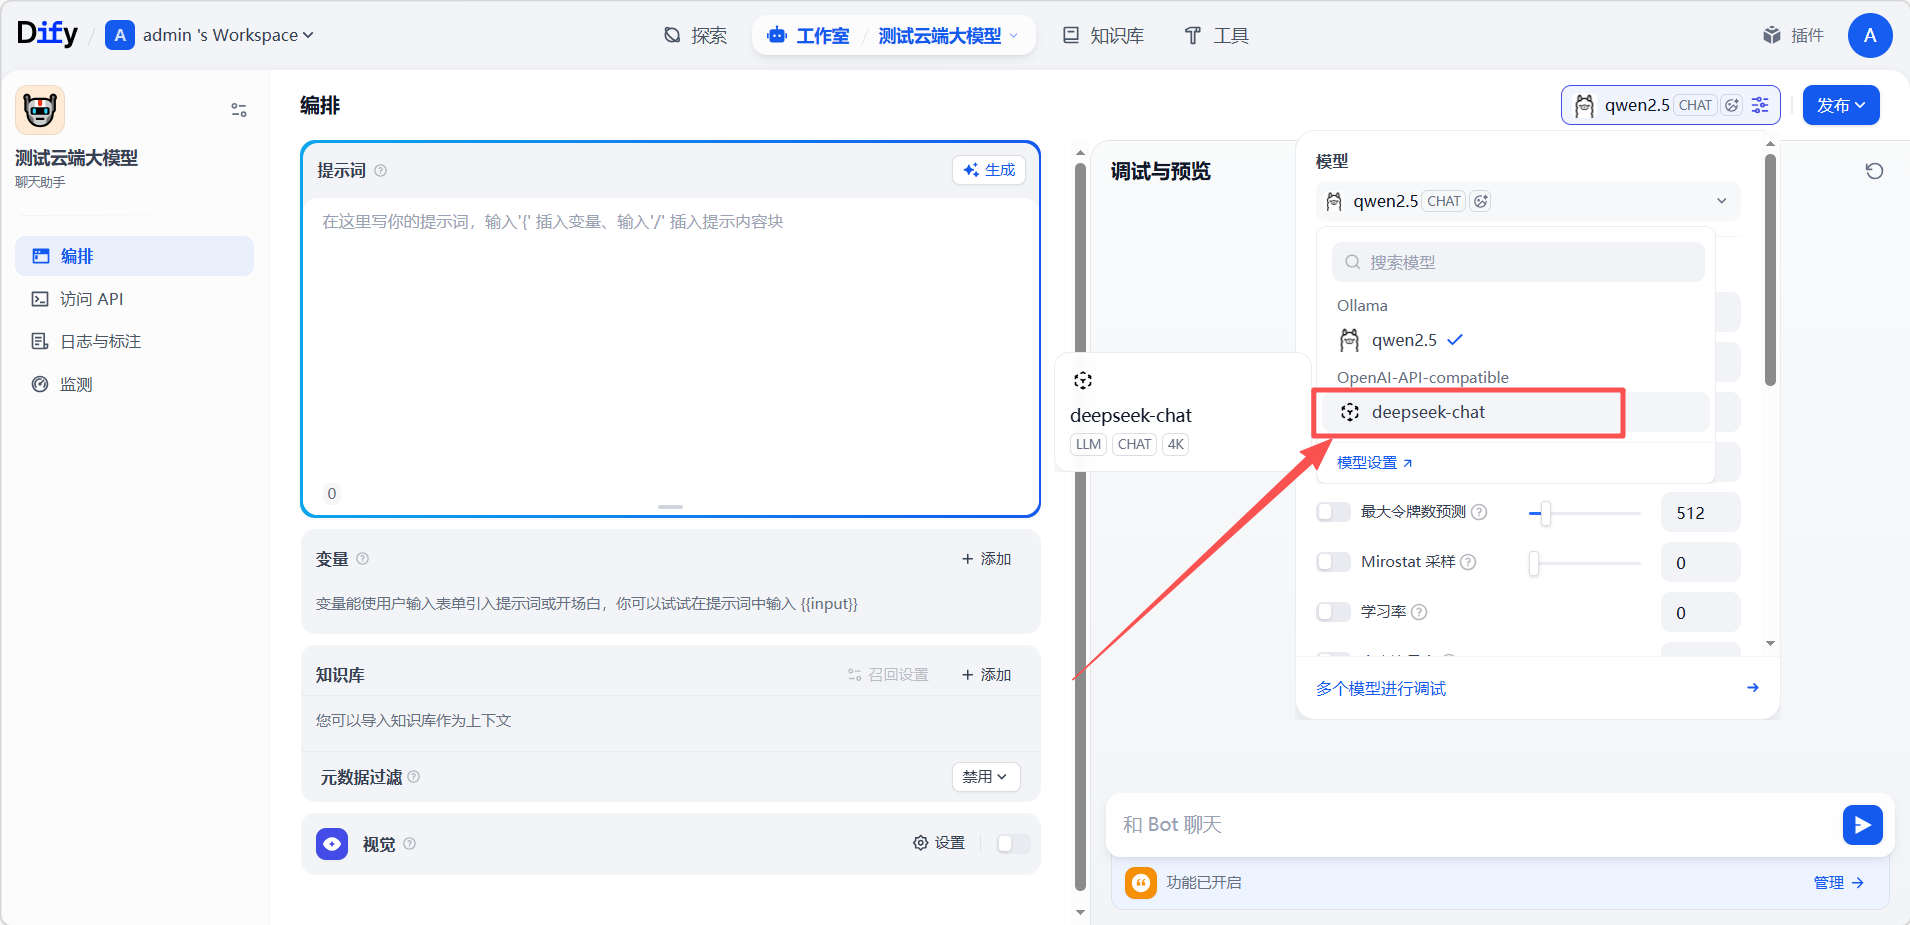Click the help icon next to 变量
The width and height of the screenshot is (1910, 925).
click(363, 559)
